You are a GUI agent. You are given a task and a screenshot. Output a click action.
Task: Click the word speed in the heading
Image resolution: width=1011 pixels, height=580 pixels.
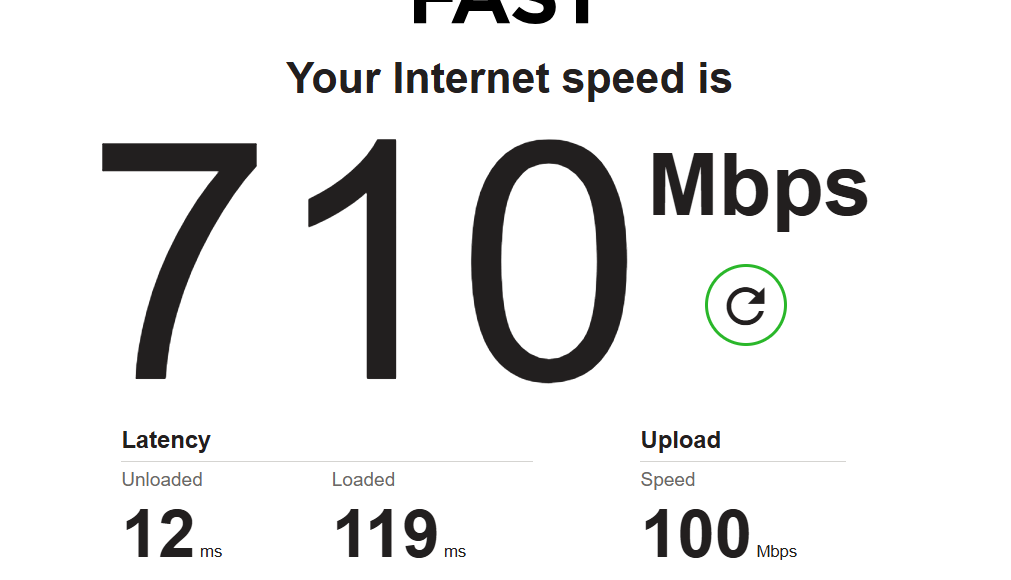click(622, 80)
